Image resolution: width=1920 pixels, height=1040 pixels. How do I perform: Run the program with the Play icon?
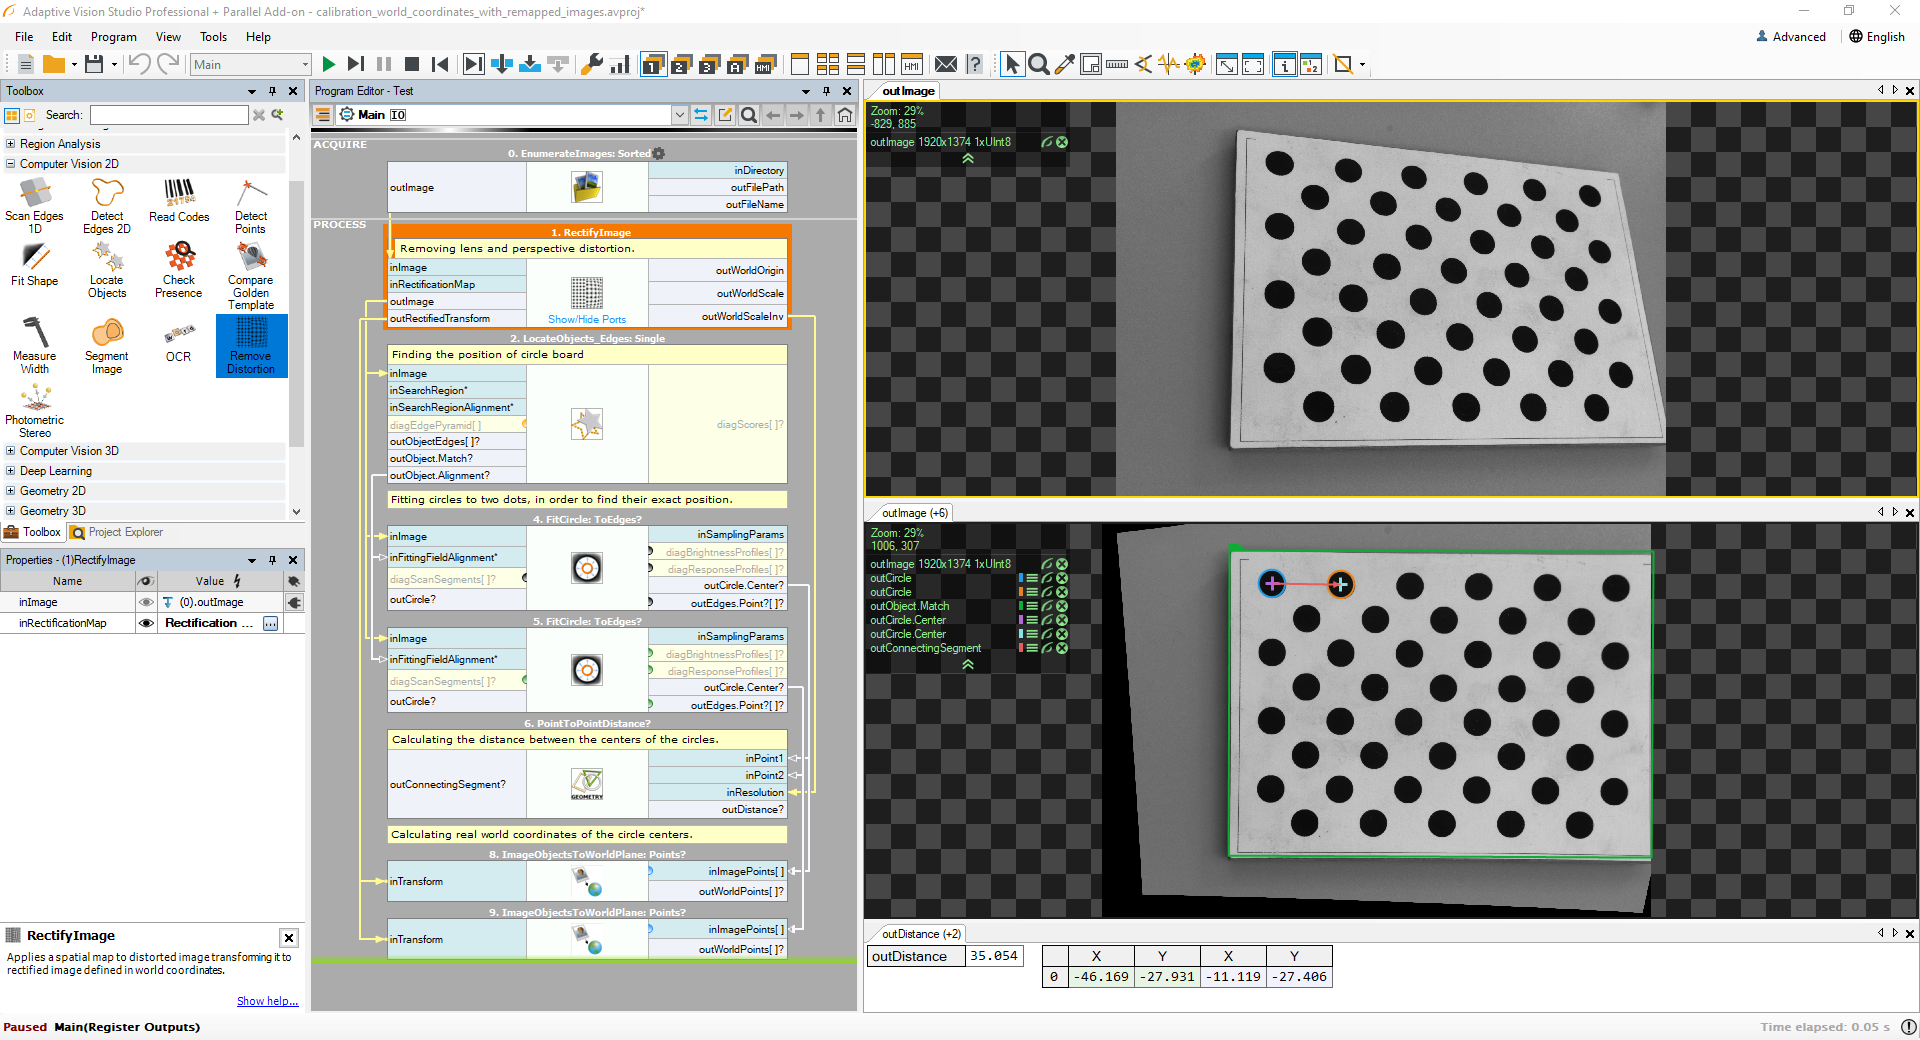(x=329, y=64)
